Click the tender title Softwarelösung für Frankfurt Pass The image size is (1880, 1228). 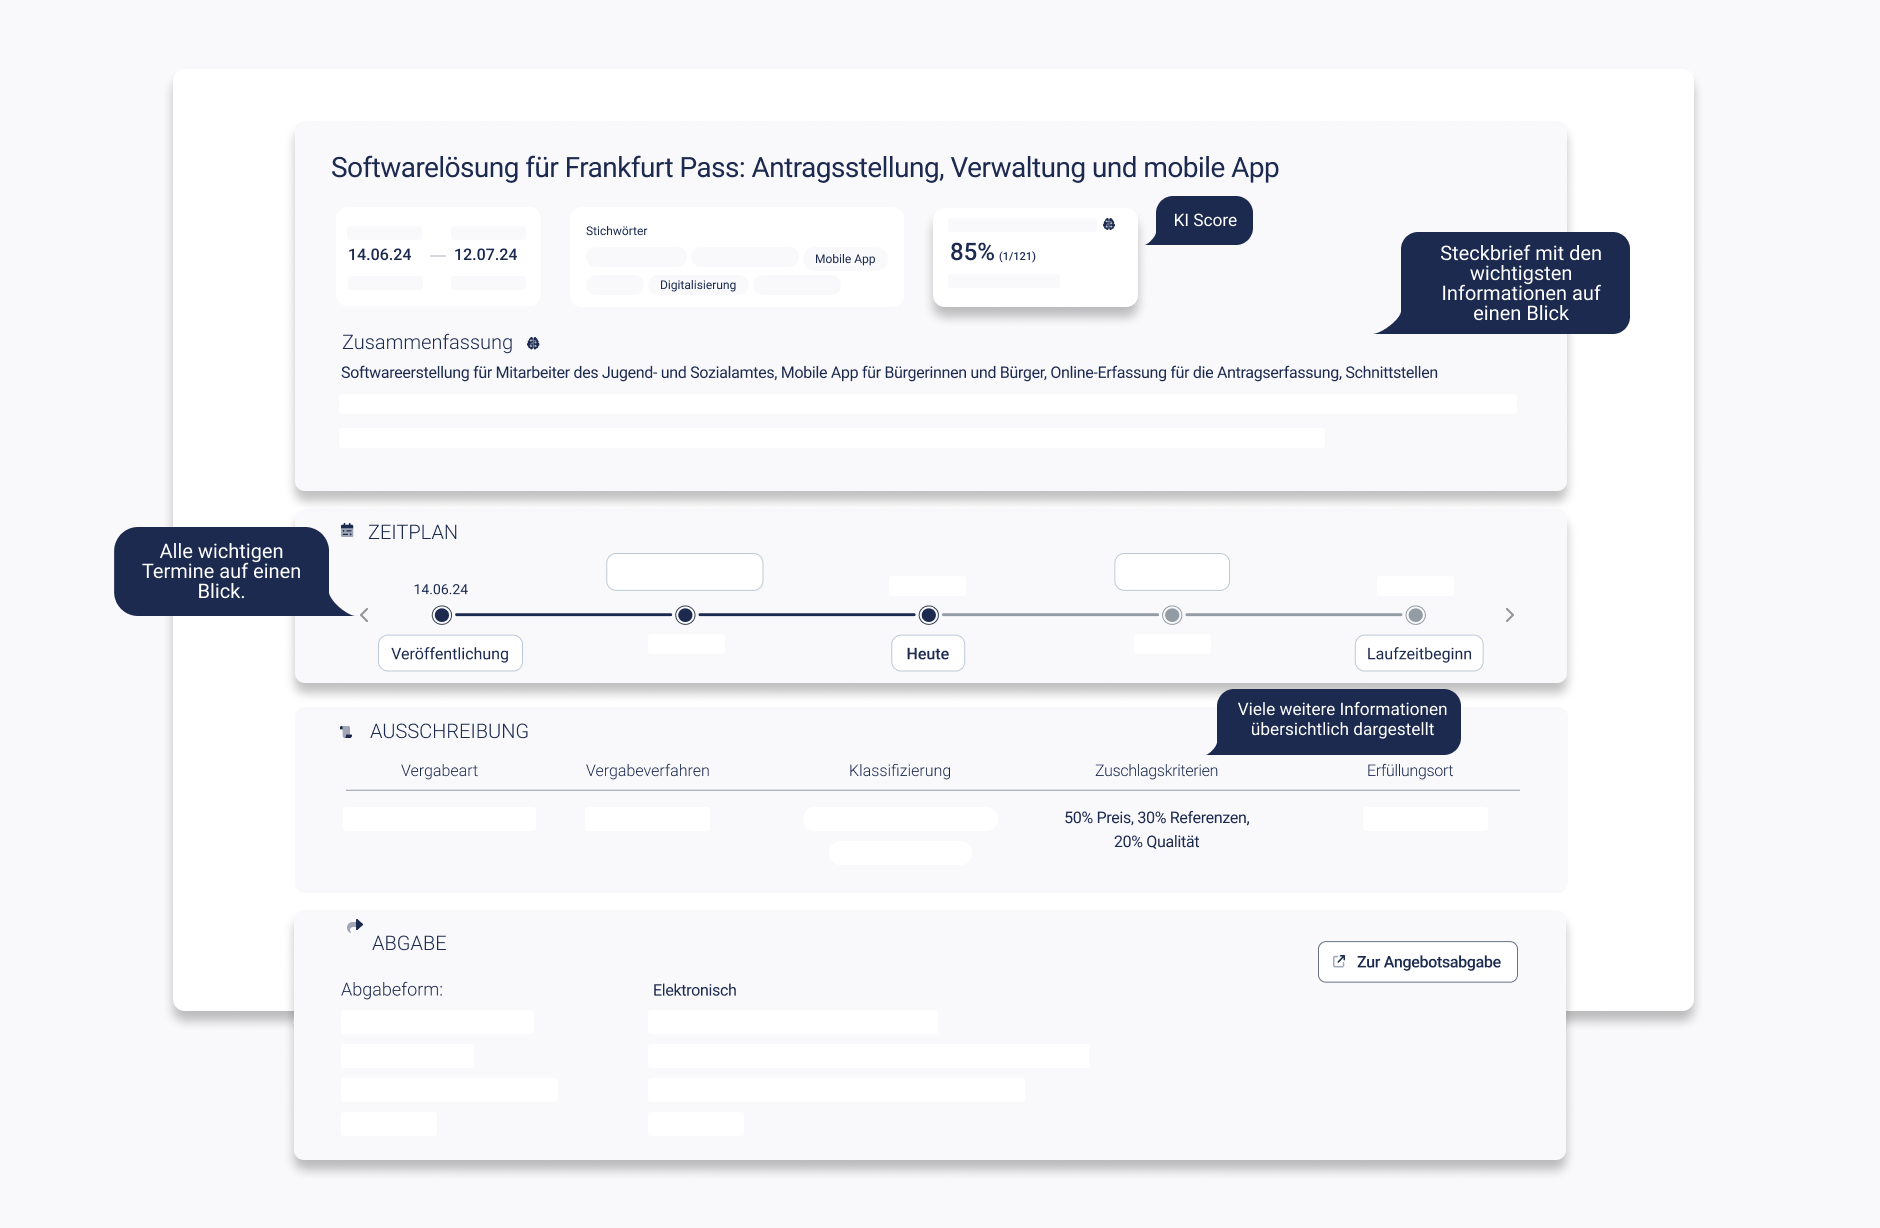point(805,167)
